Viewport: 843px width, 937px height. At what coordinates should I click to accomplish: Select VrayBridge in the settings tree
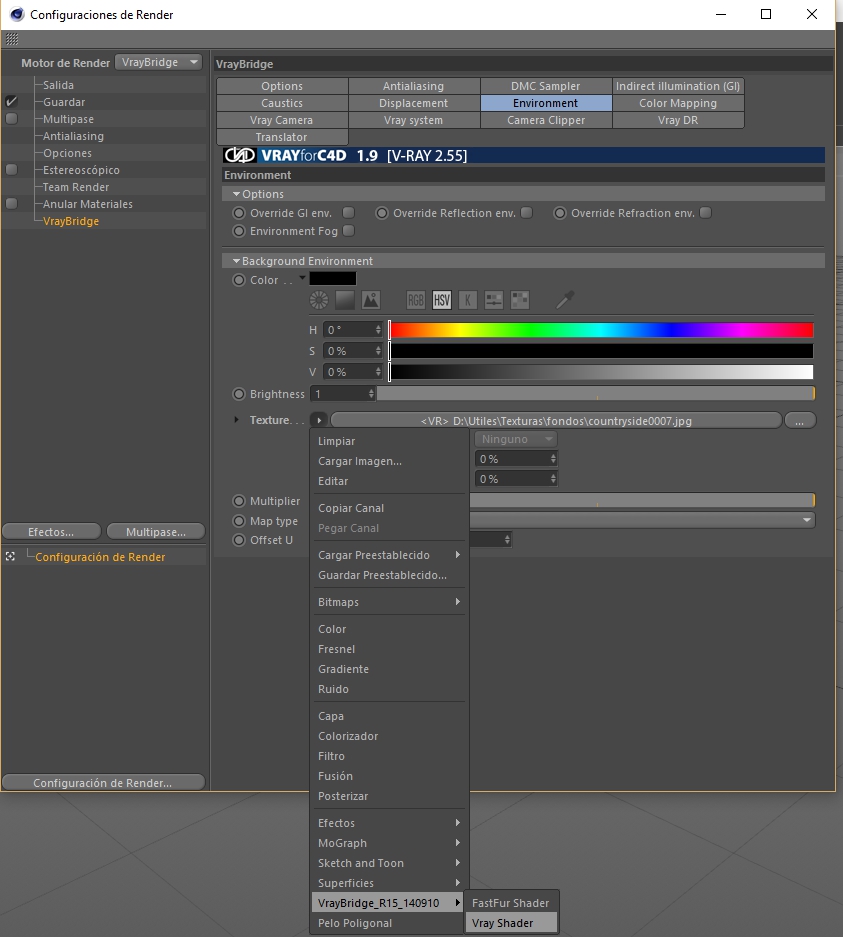[70, 221]
